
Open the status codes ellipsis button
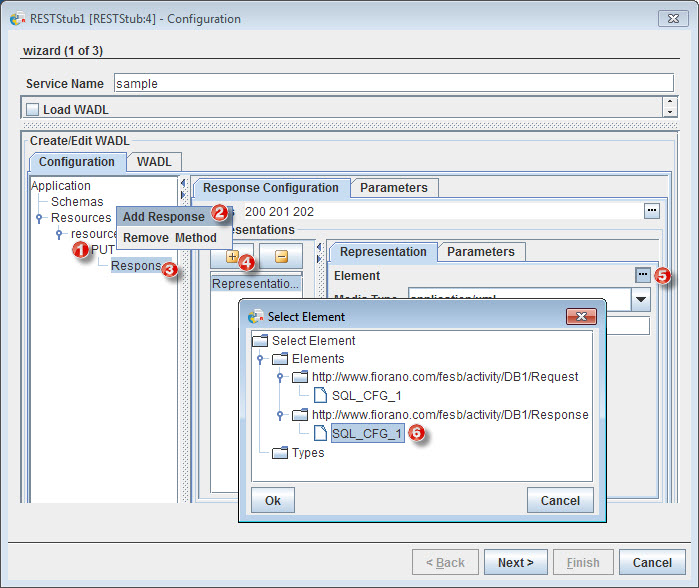[x=652, y=210]
